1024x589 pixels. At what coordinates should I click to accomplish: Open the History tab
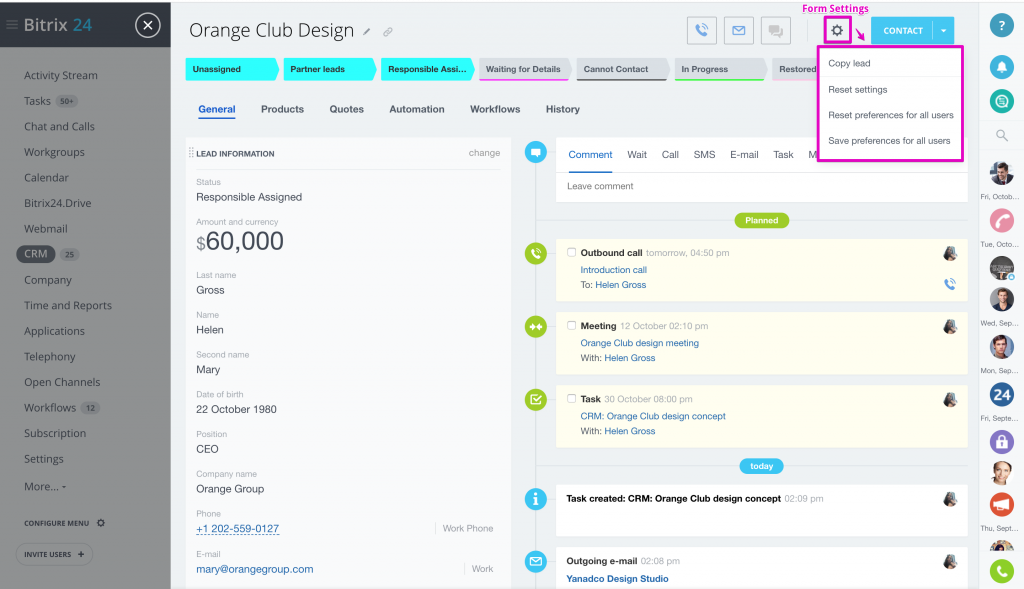coord(562,109)
